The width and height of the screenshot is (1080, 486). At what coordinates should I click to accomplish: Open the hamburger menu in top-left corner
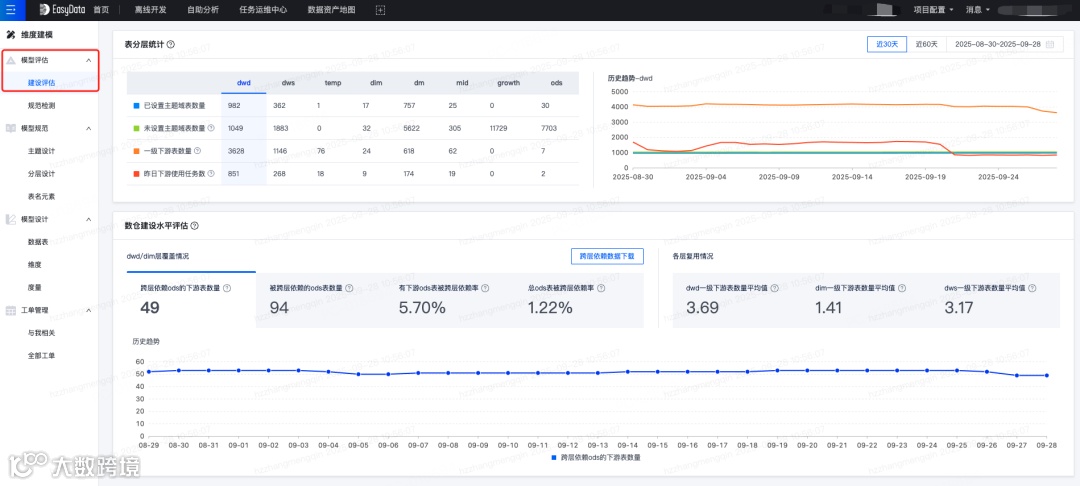click(10, 10)
